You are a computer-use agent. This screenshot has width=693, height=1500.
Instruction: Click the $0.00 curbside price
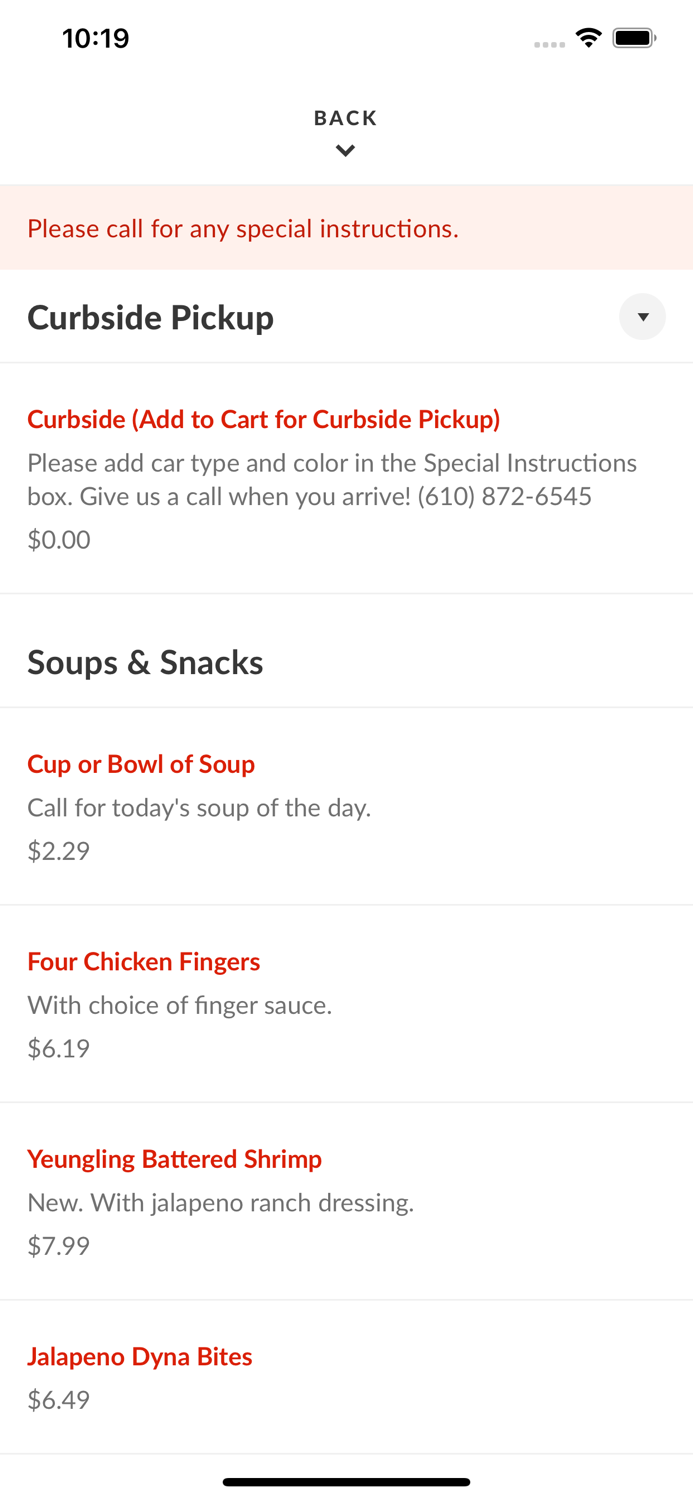(59, 540)
